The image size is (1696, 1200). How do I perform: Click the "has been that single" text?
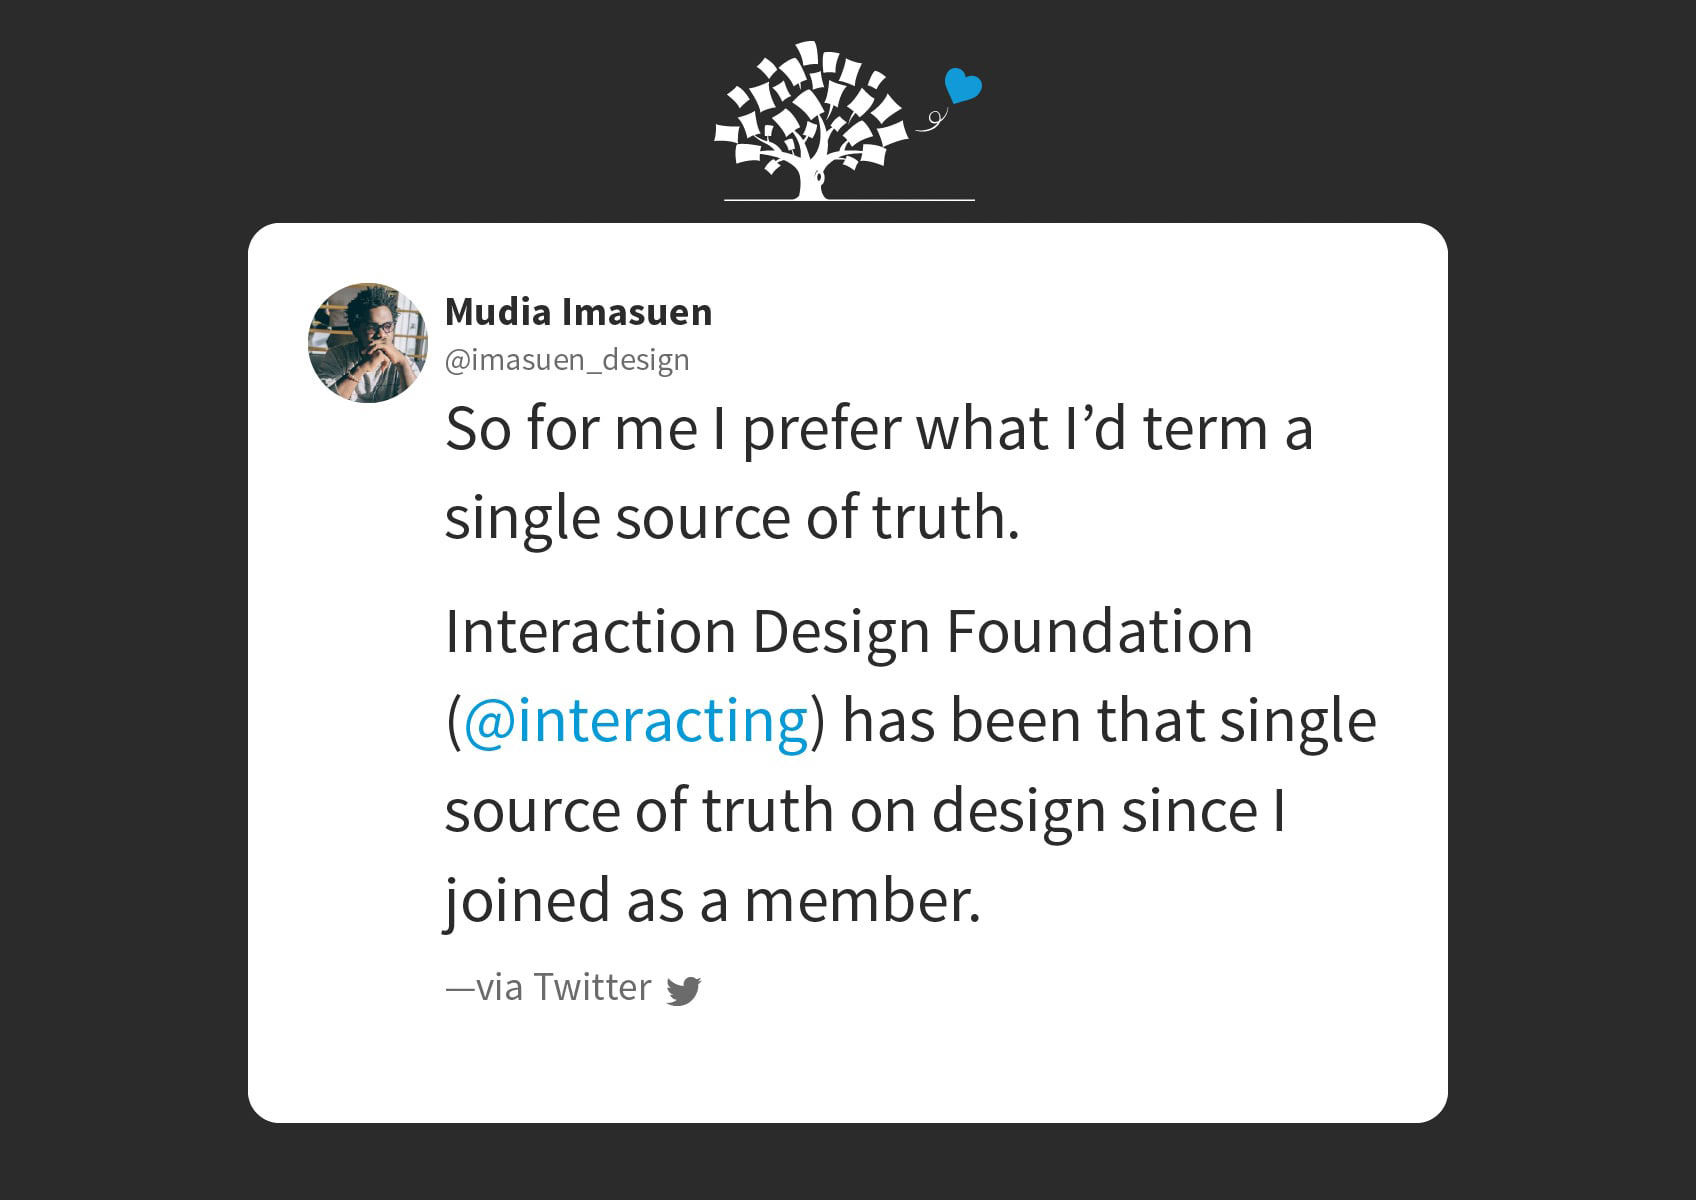click(x=1110, y=721)
